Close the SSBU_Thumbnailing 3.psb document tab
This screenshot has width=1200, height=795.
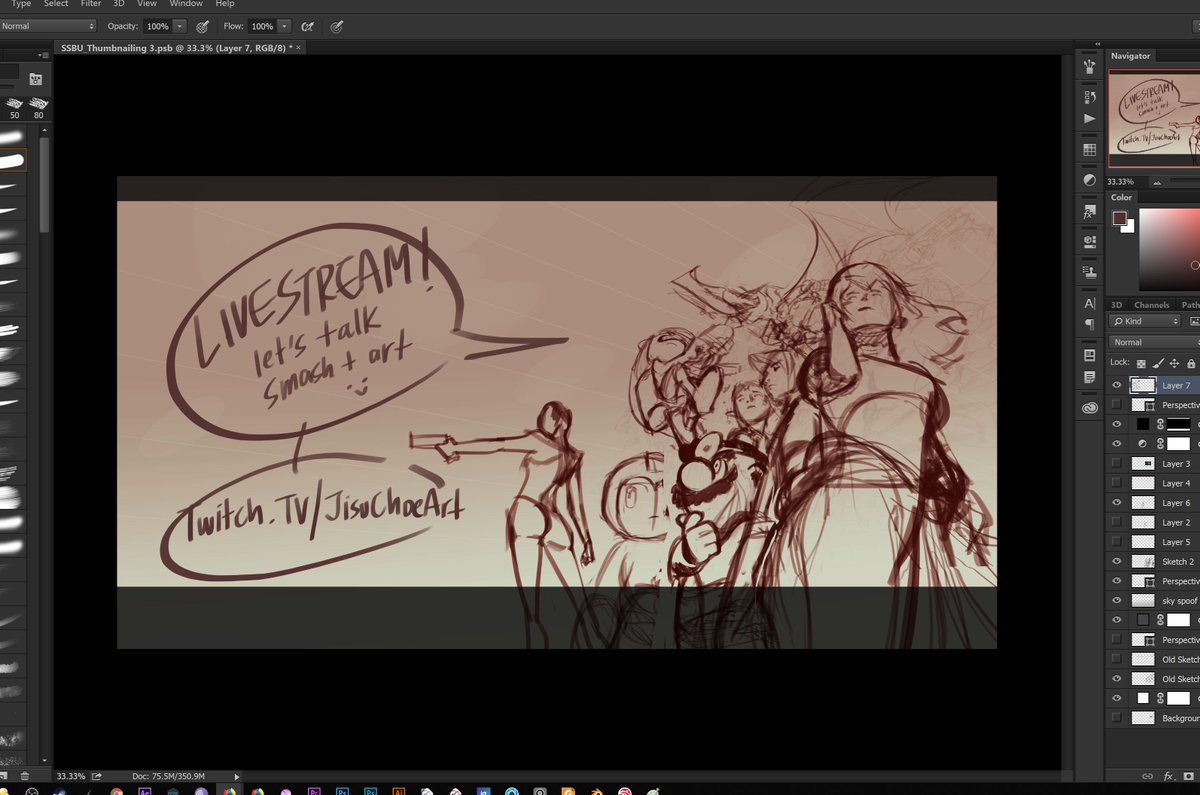300,47
